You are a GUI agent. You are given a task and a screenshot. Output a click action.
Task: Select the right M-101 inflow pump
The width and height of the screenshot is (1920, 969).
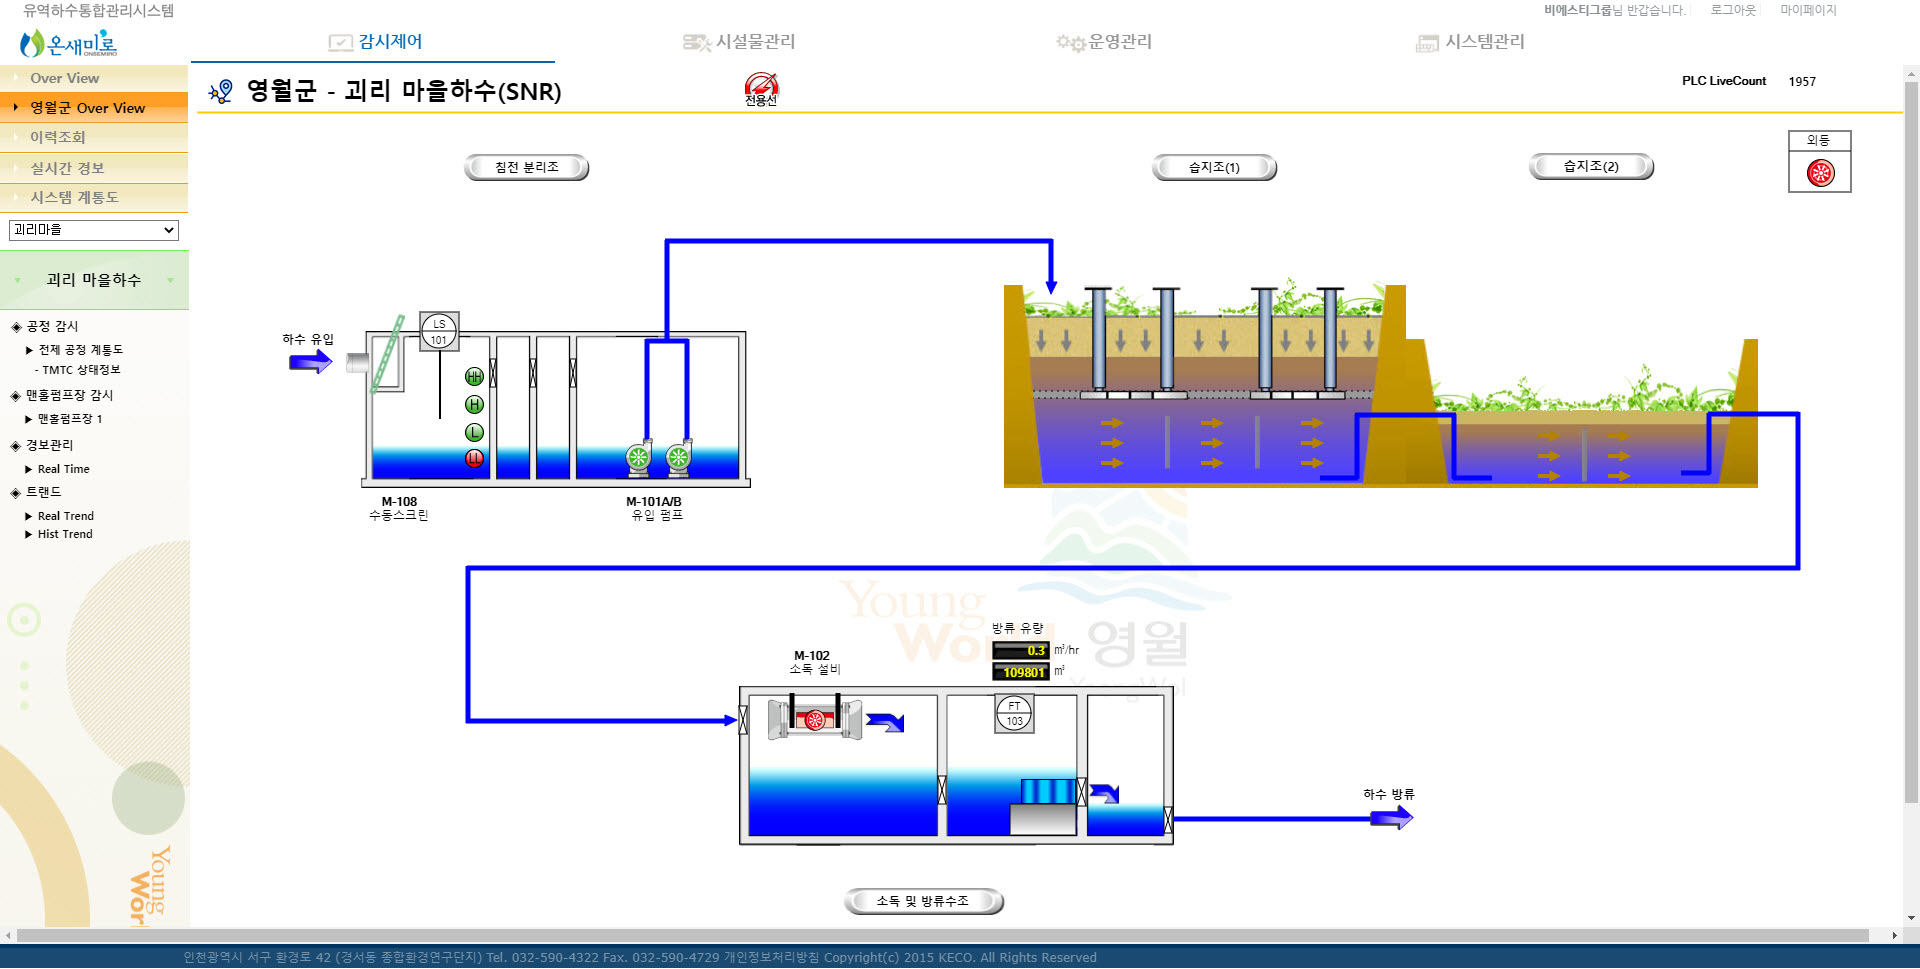coord(679,457)
